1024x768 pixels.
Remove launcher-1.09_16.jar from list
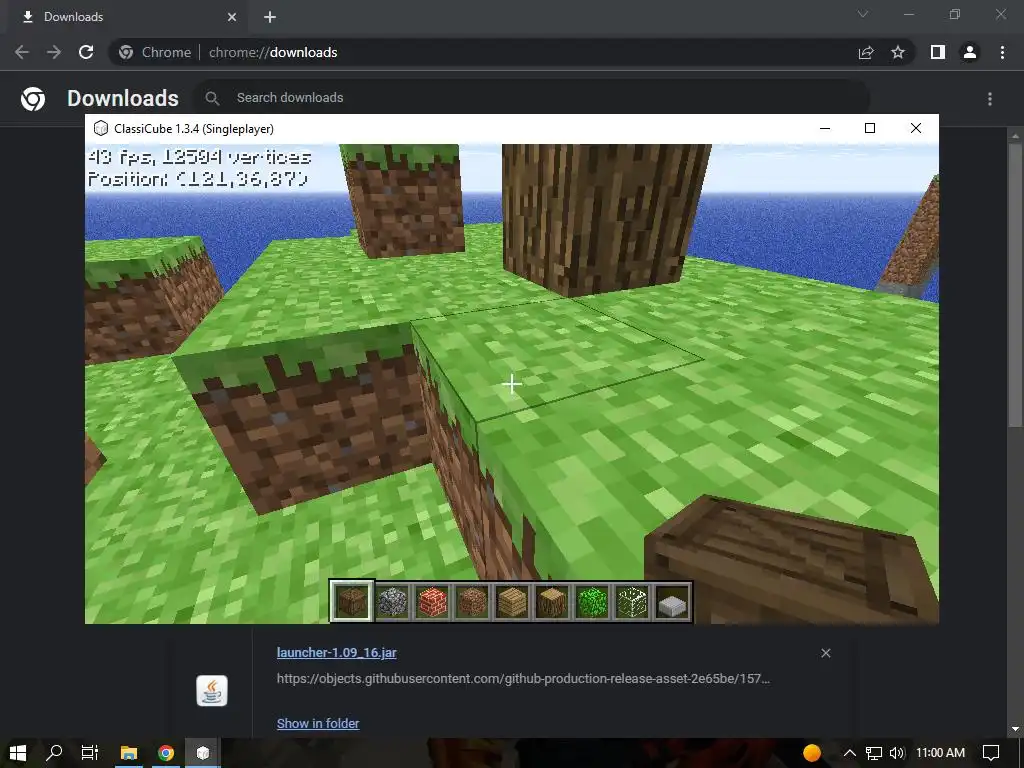[826, 653]
